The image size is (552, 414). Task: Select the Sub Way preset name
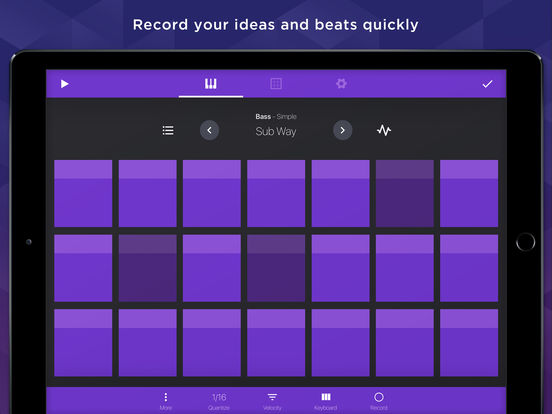point(276,132)
